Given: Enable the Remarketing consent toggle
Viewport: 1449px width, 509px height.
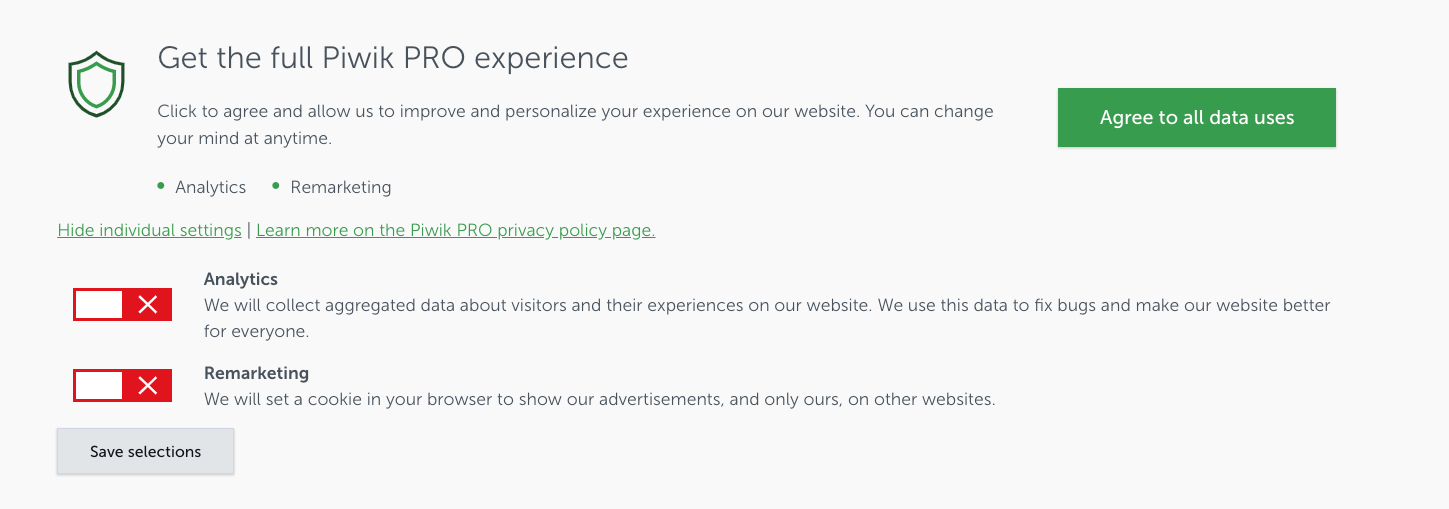Looking at the screenshot, I should [x=123, y=386].
